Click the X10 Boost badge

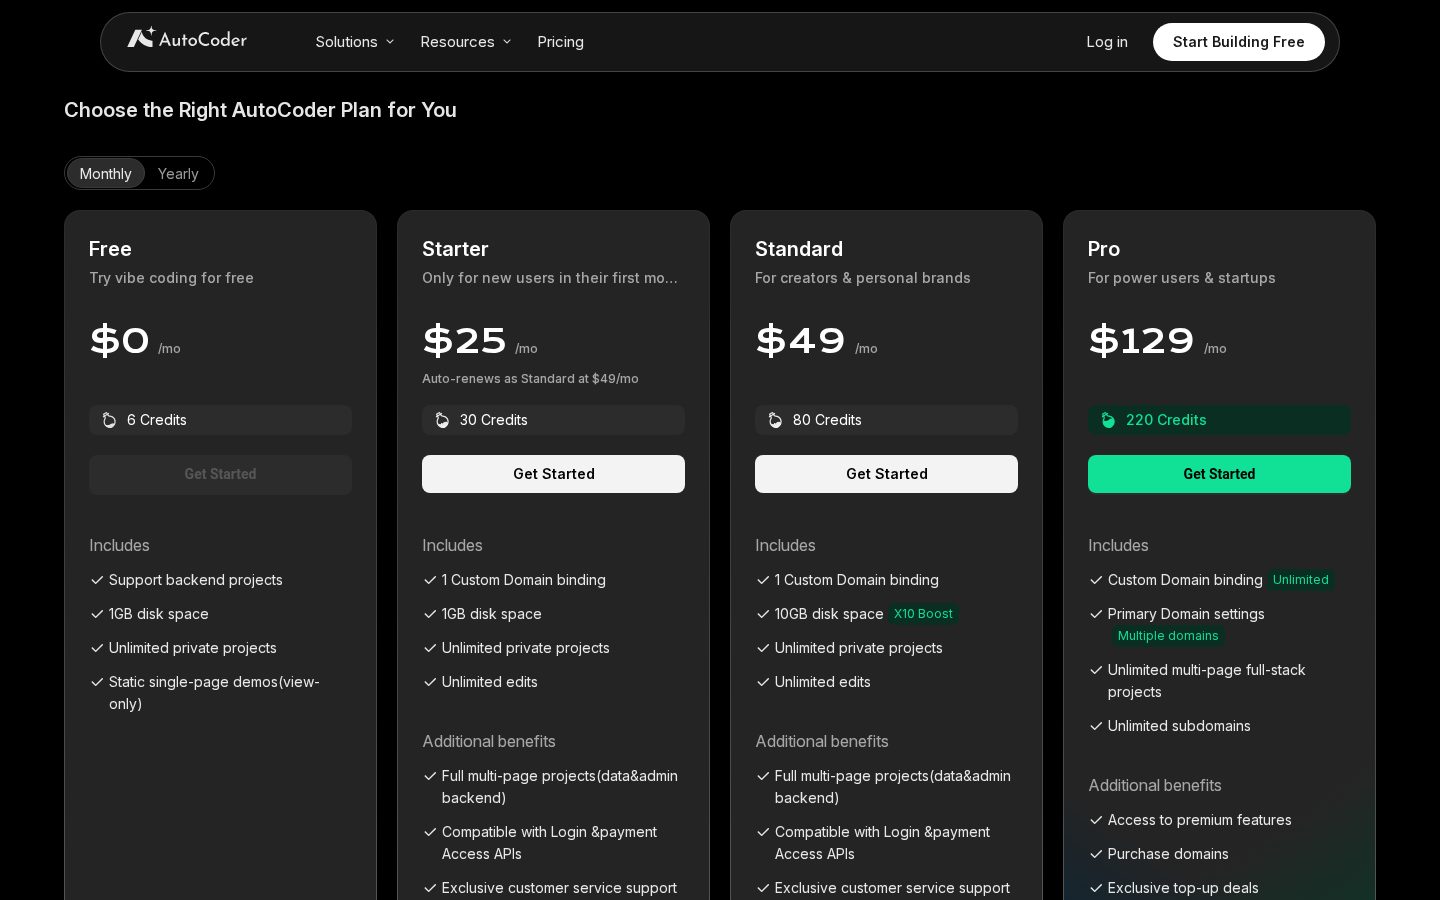(x=923, y=614)
